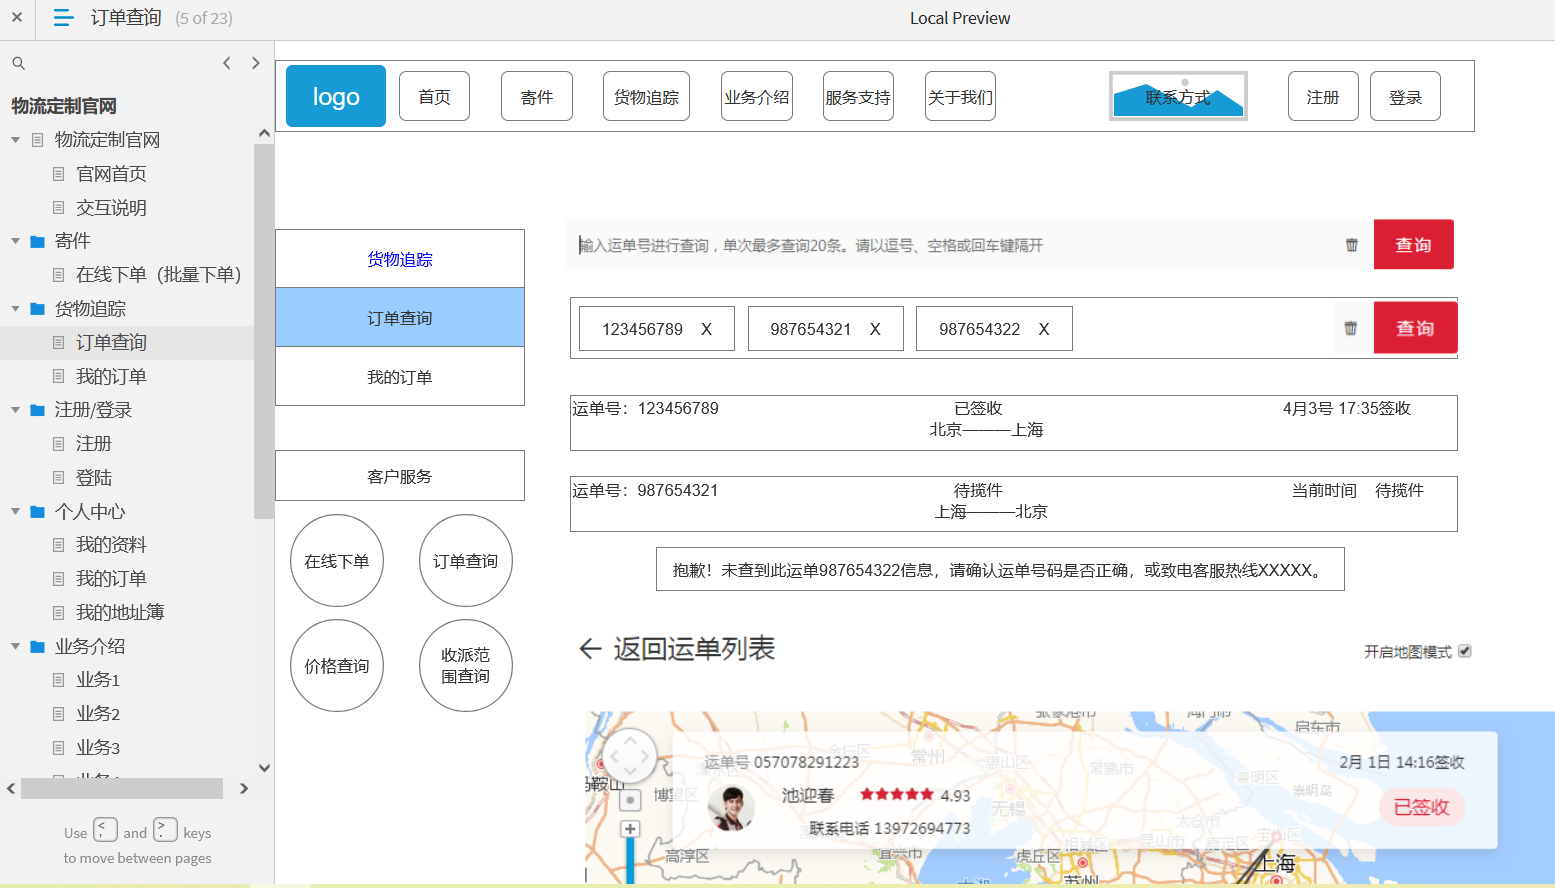Collapse the 物流定制官网 tree node
The image size is (1555, 888).
(15, 140)
